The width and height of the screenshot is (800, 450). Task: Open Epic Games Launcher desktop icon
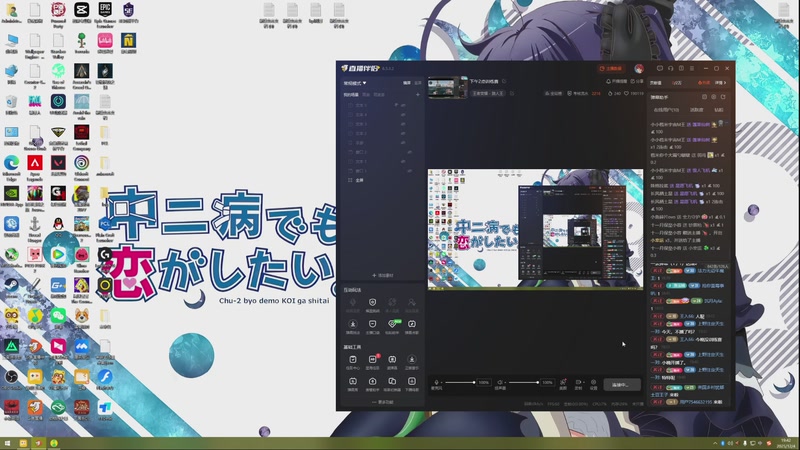pos(105,14)
